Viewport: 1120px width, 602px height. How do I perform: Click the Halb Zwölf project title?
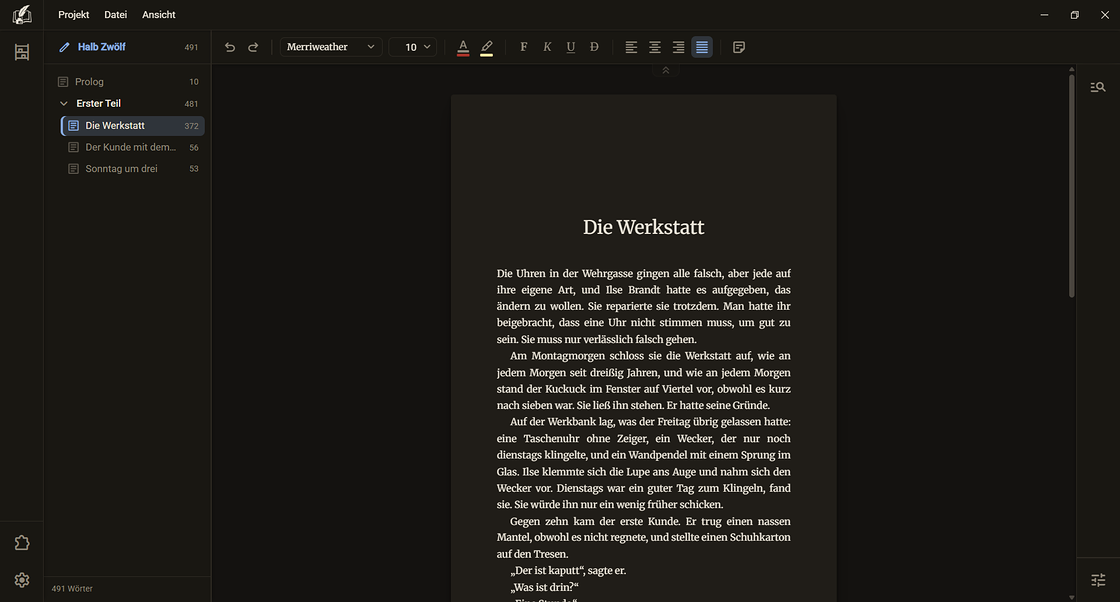click(x=101, y=47)
